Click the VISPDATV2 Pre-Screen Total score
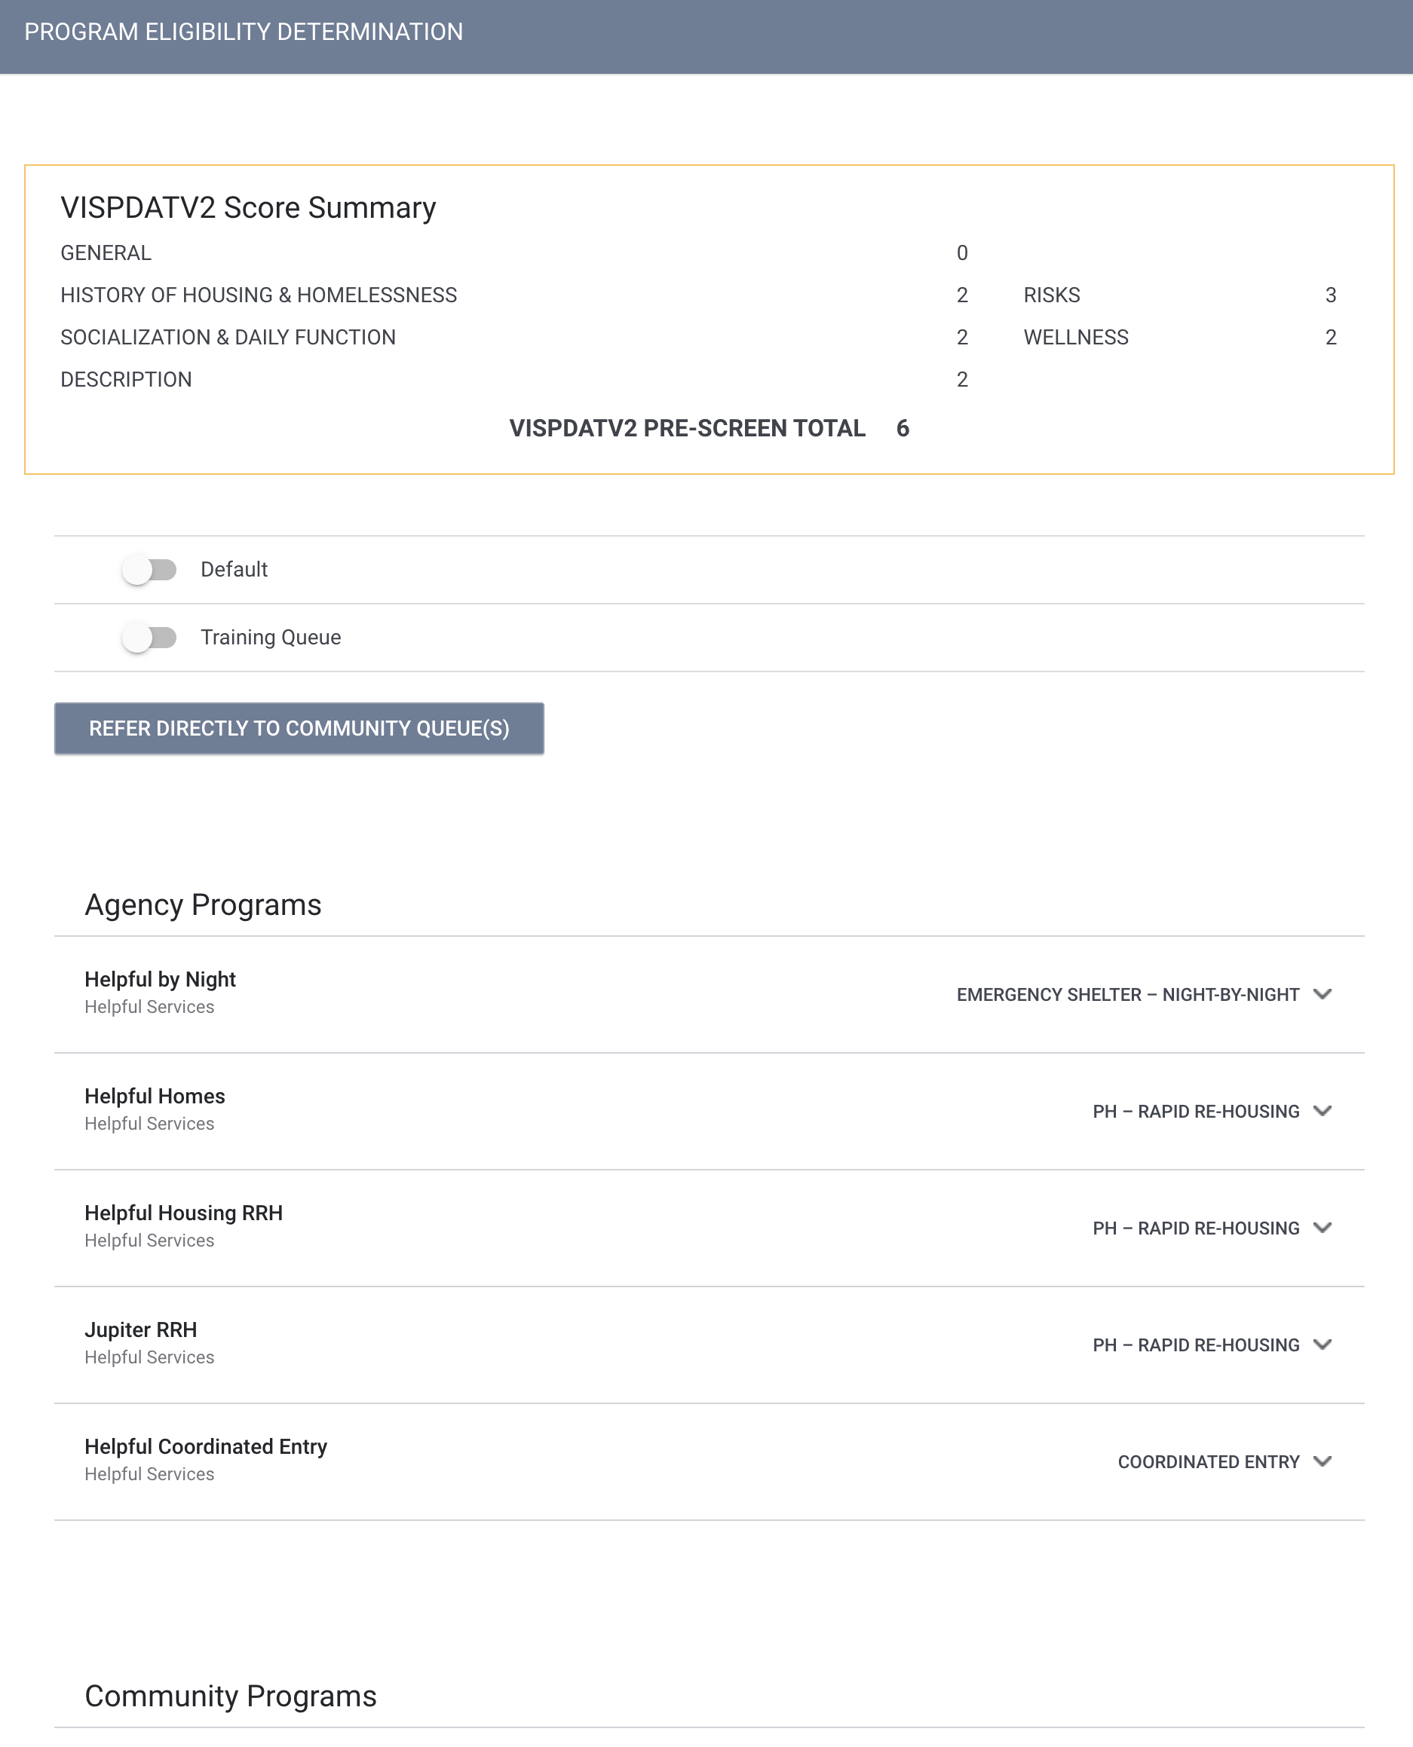Screen dimensions: 1413x1747 point(902,429)
